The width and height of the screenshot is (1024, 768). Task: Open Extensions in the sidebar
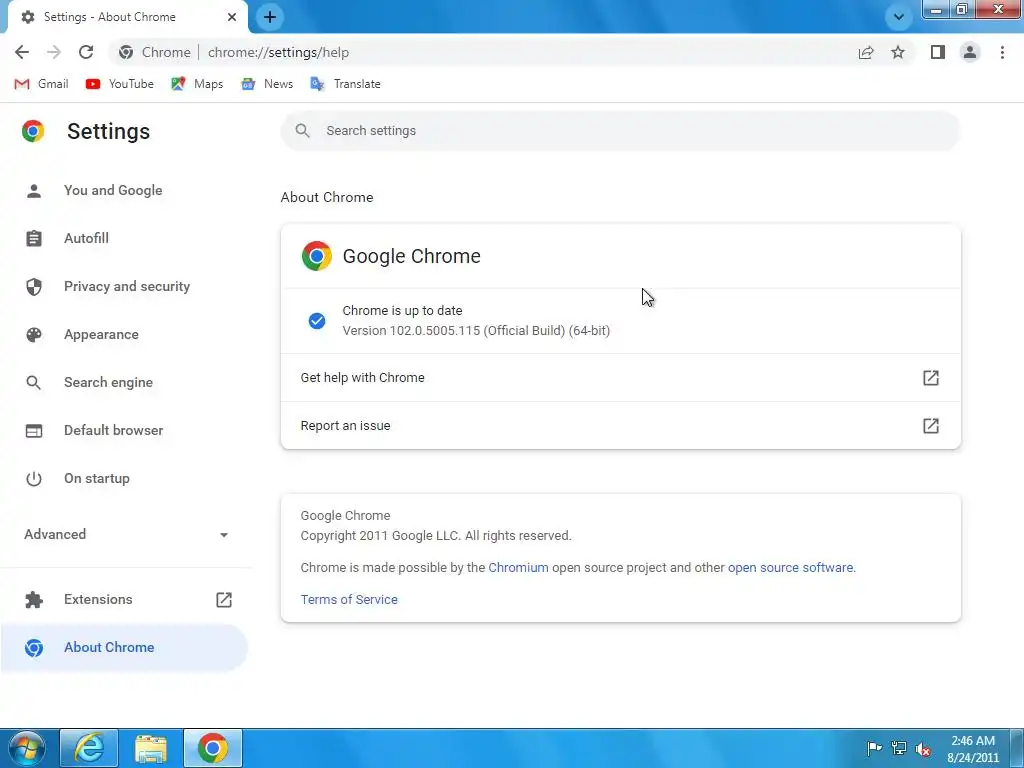pyautogui.click(x=124, y=600)
